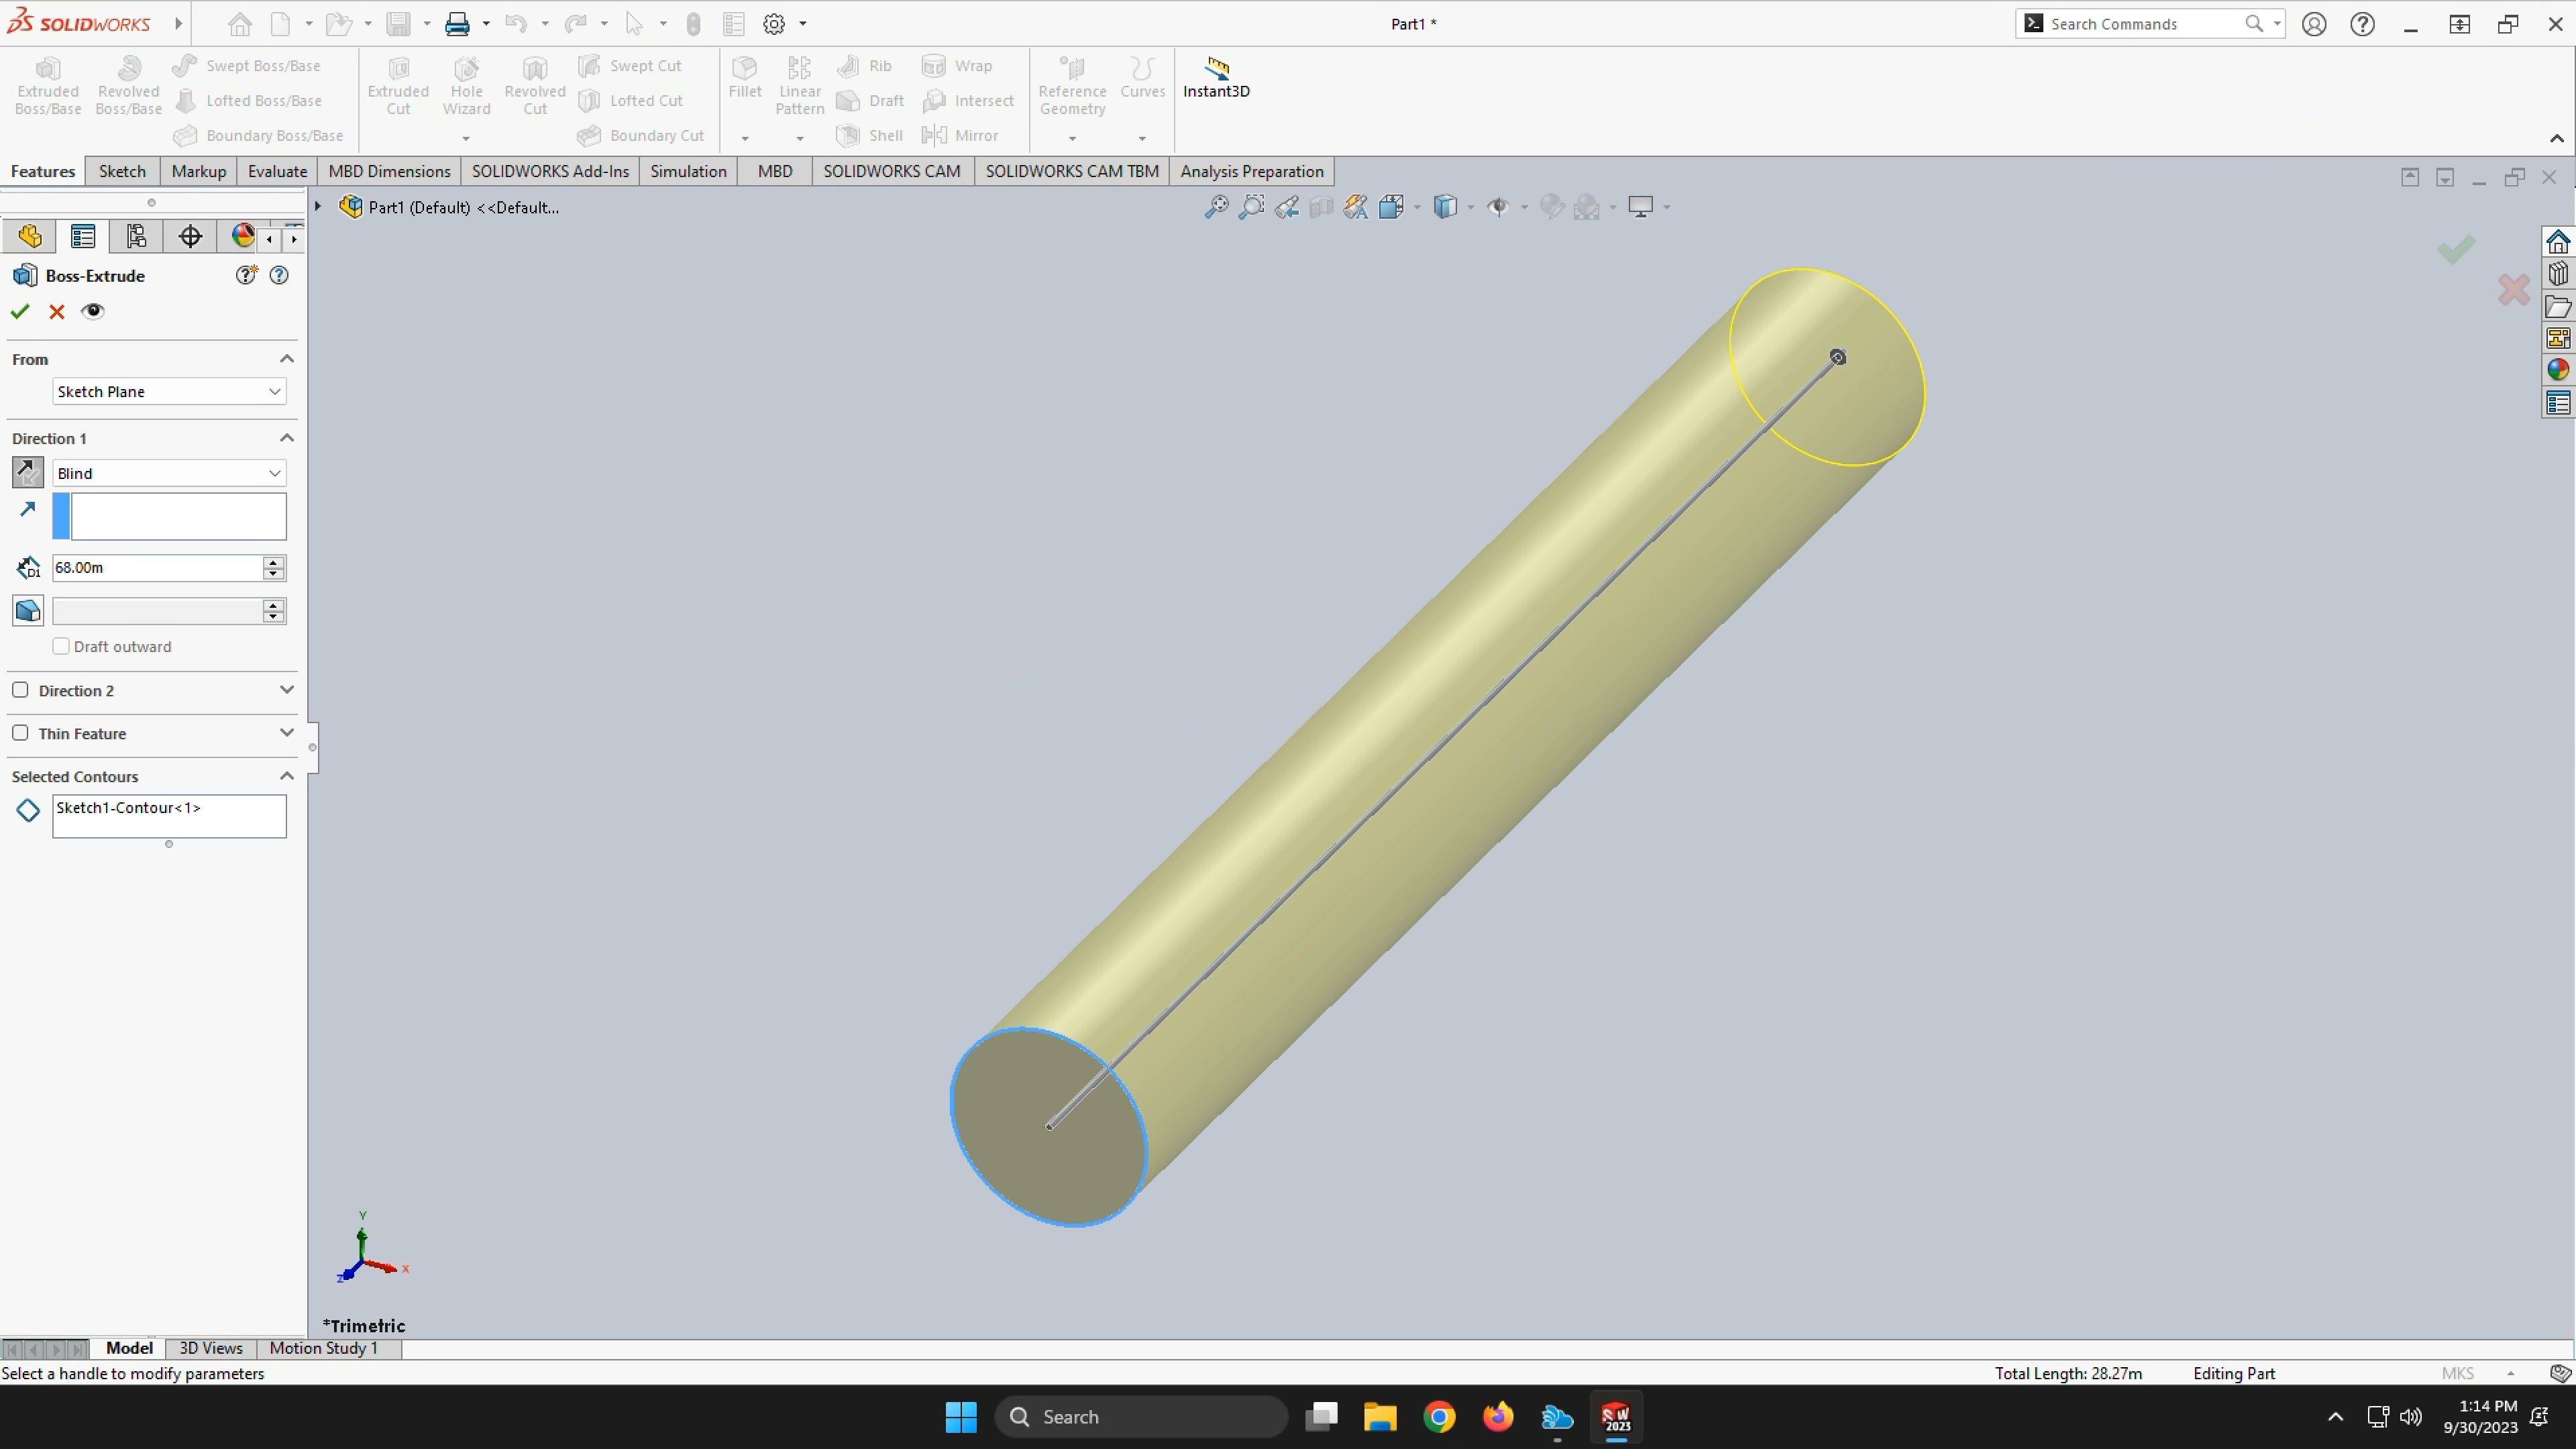
Task: Enable the Thin Feature checkbox
Action: (20, 733)
